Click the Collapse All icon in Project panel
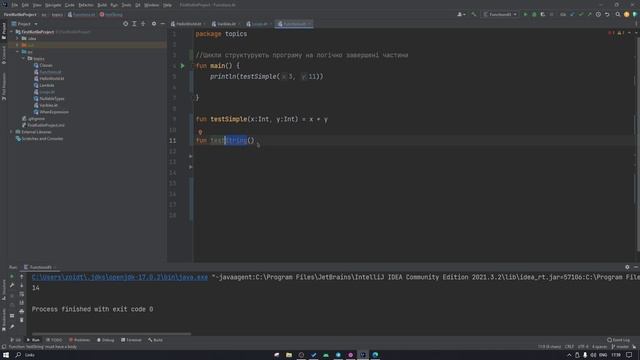The image size is (640, 360). pos(143,24)
